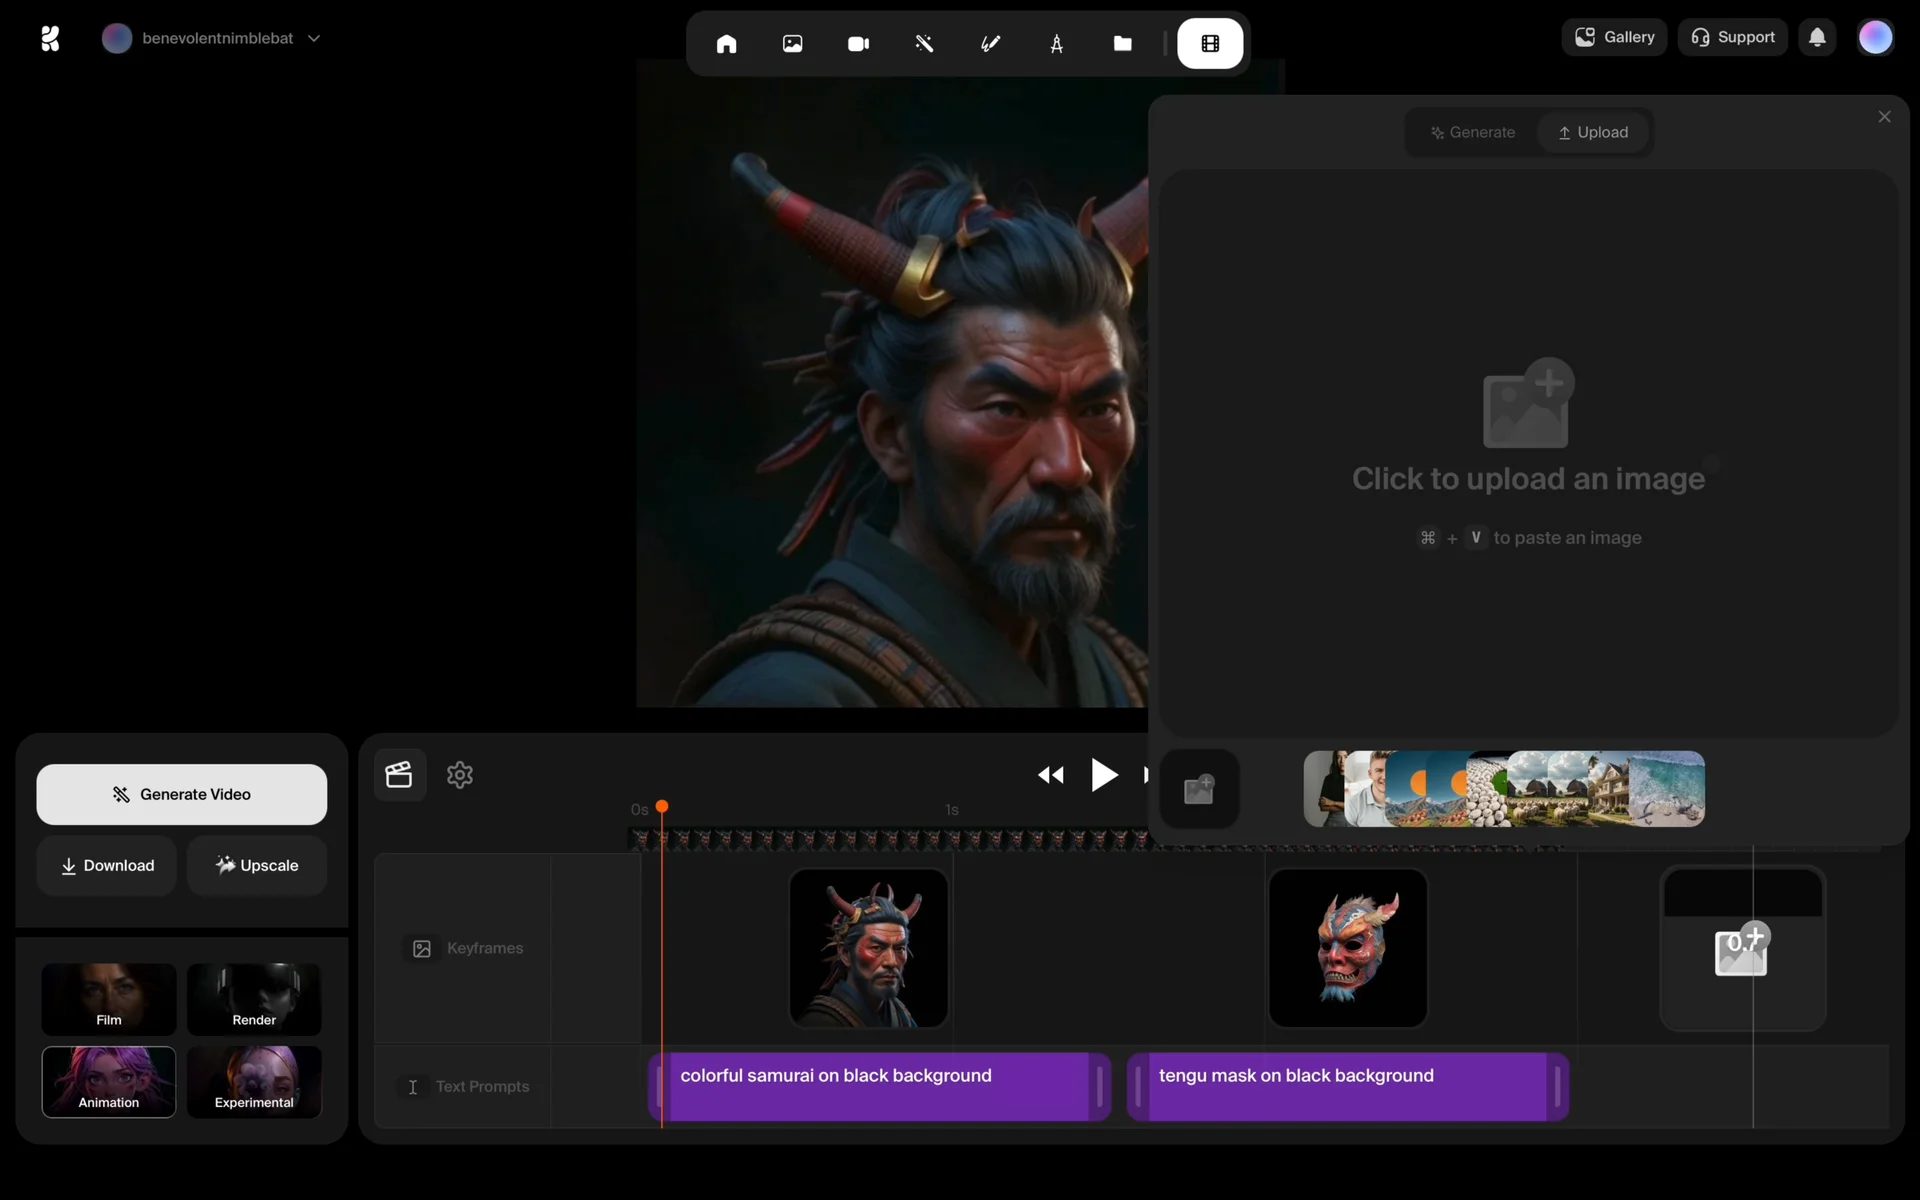Select the Animation style preset
This screenshot has height=1200, width=1920.
click(109, 1082)
